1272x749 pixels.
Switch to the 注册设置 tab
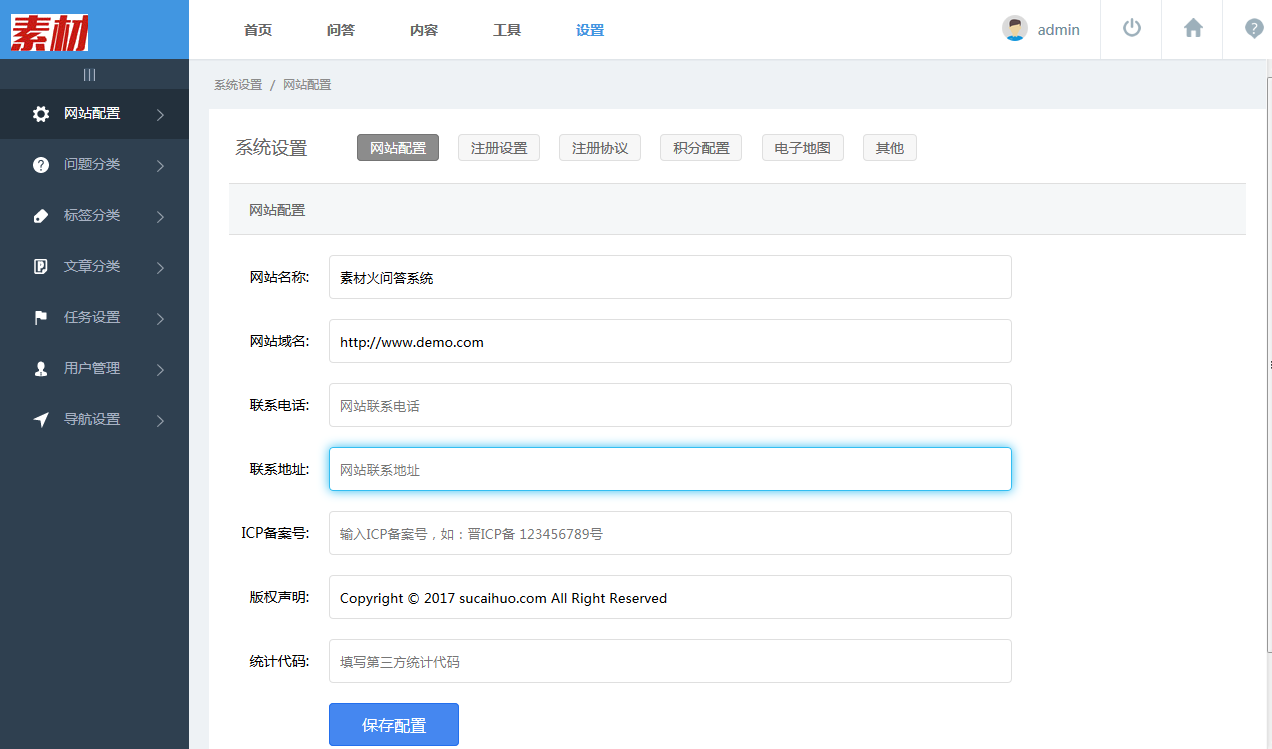click(x=499, y=148)
